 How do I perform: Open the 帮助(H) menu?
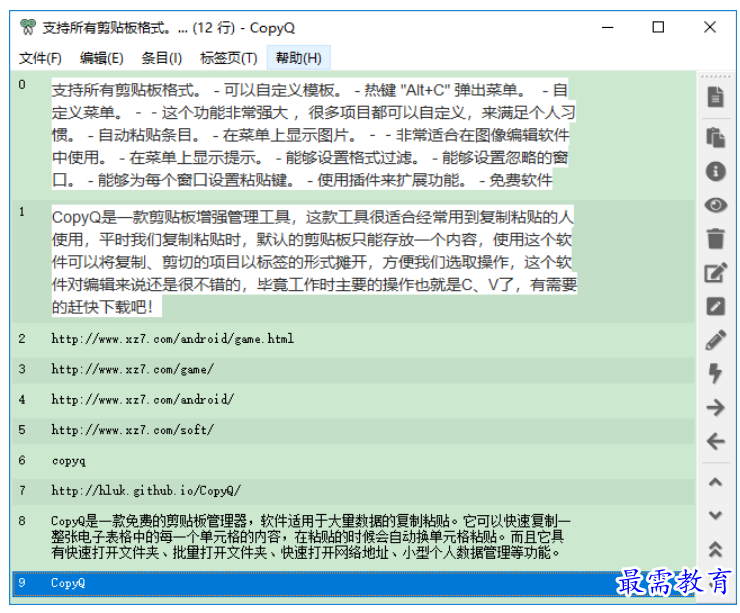(298, 58)
